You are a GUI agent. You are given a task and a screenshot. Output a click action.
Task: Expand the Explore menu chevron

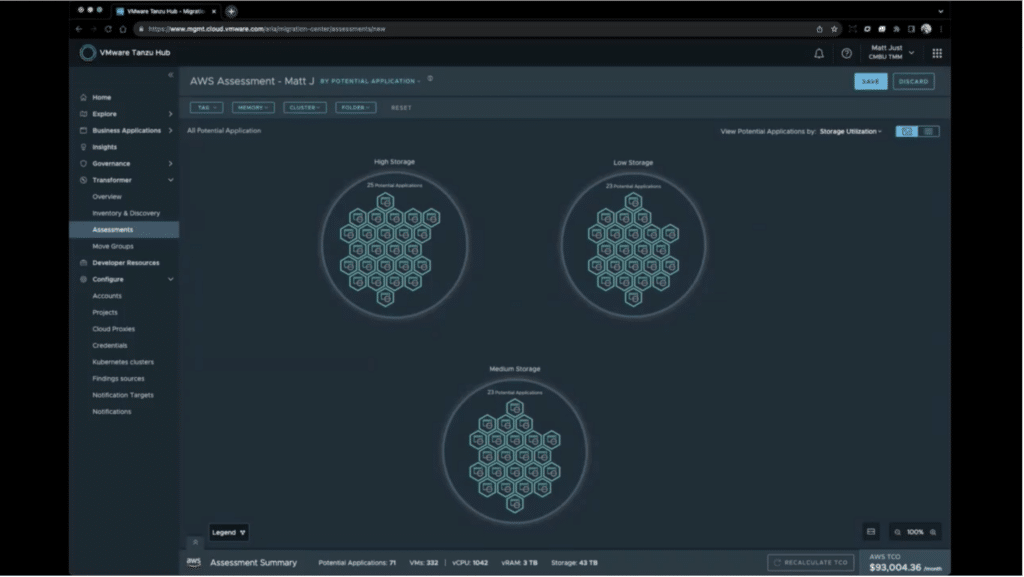tap(170, 114)
